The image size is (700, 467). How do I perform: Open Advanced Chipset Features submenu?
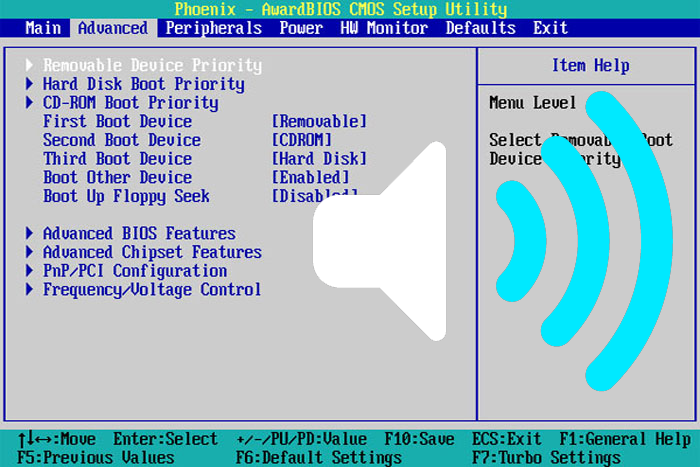point(152,252)
